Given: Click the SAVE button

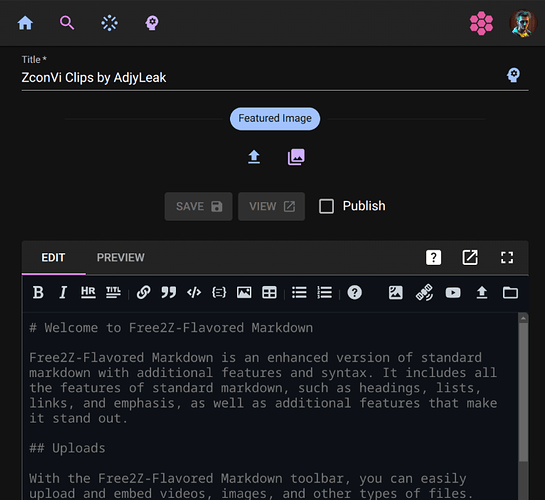Looking at the screenshot, I should point(198,206).
